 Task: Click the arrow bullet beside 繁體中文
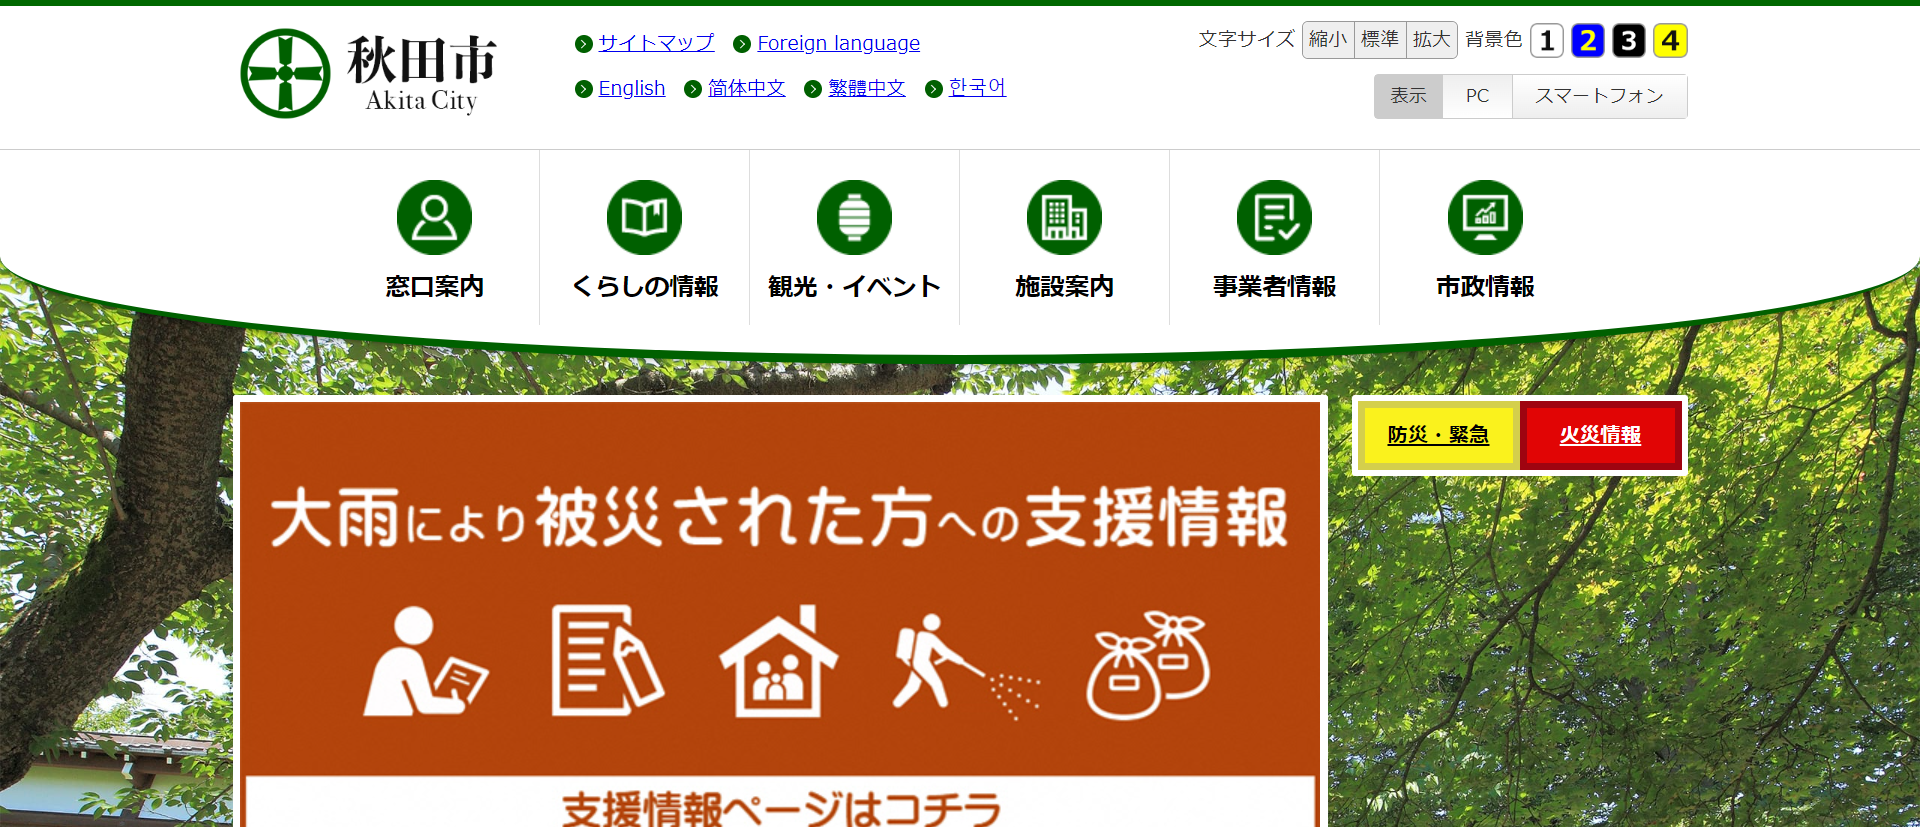(813, 89)
